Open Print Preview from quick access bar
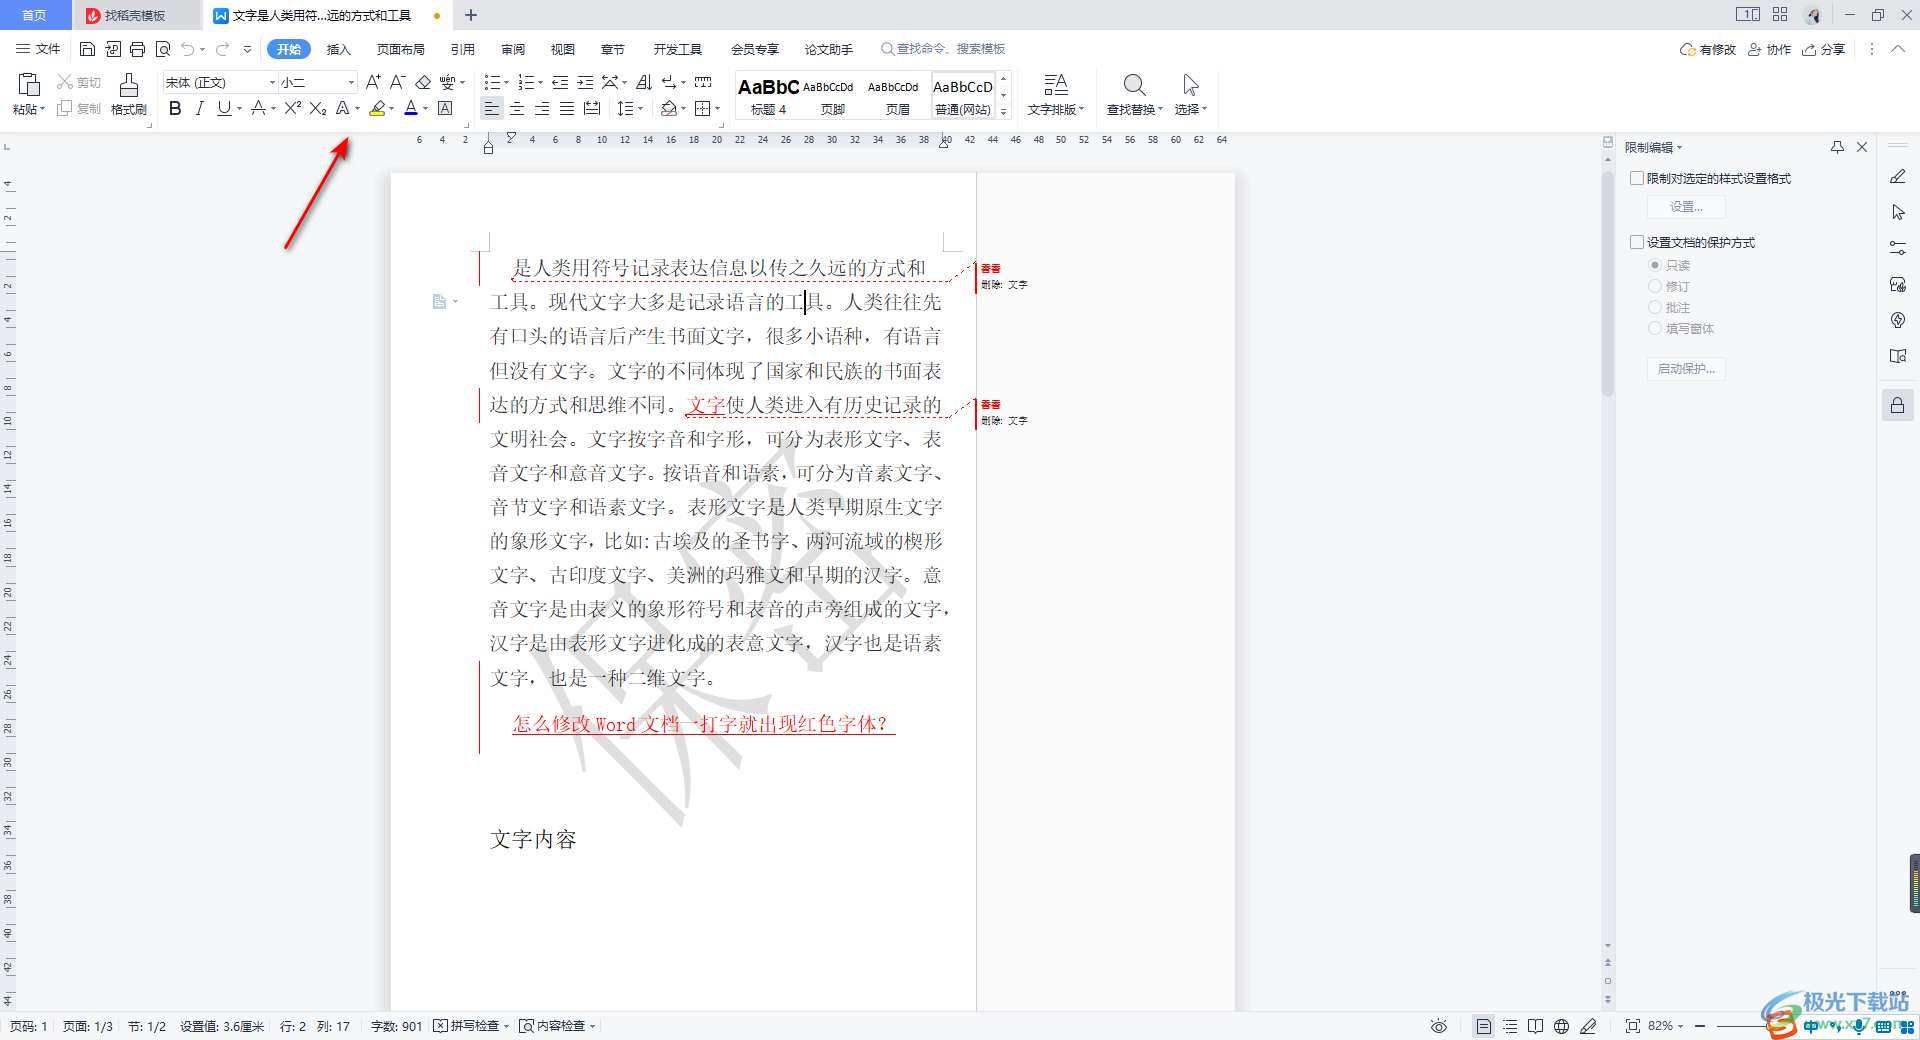The width and height of the screenshot is (1920, 1040). 163,49
